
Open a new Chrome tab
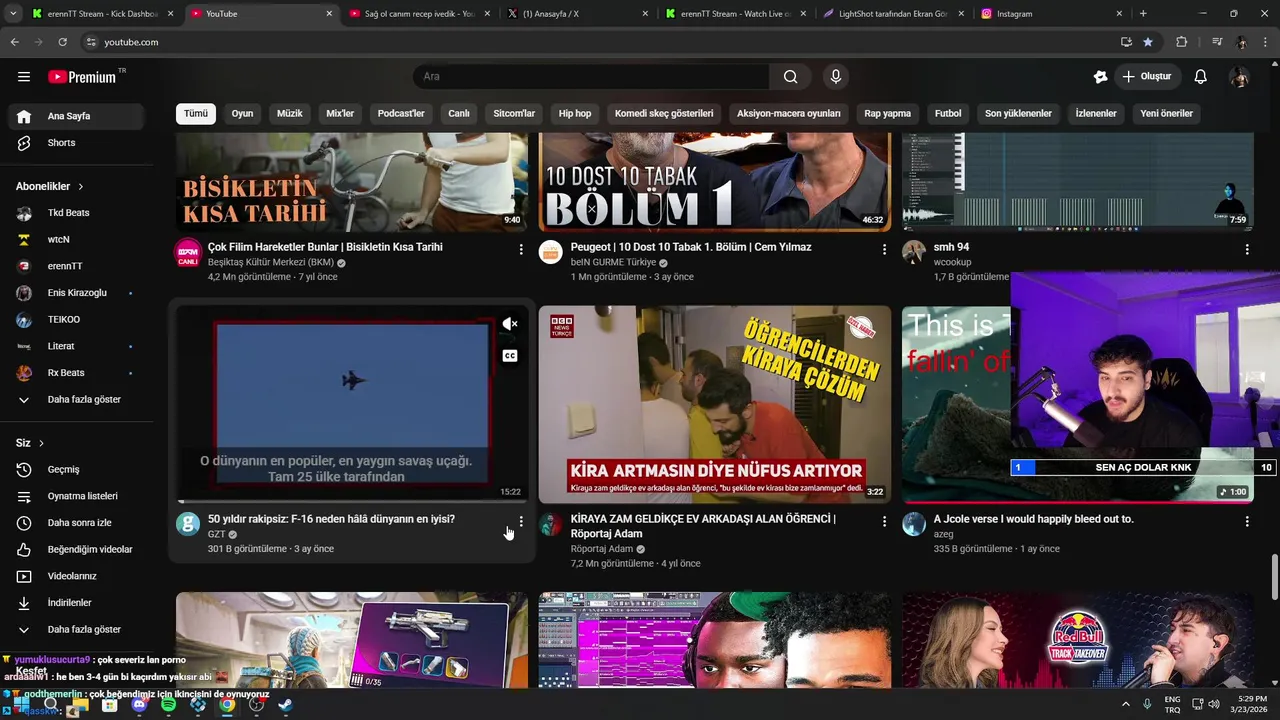(x=1143, y=14)
